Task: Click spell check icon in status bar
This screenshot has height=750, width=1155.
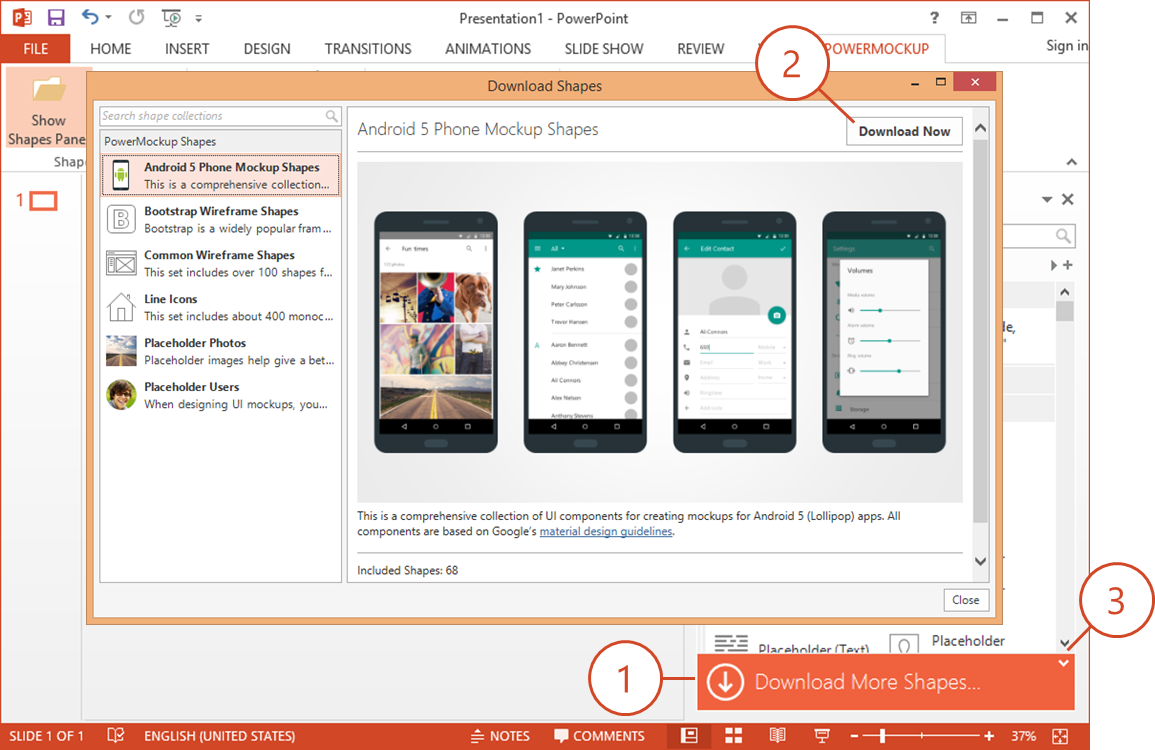Action: tap(116, 735)
